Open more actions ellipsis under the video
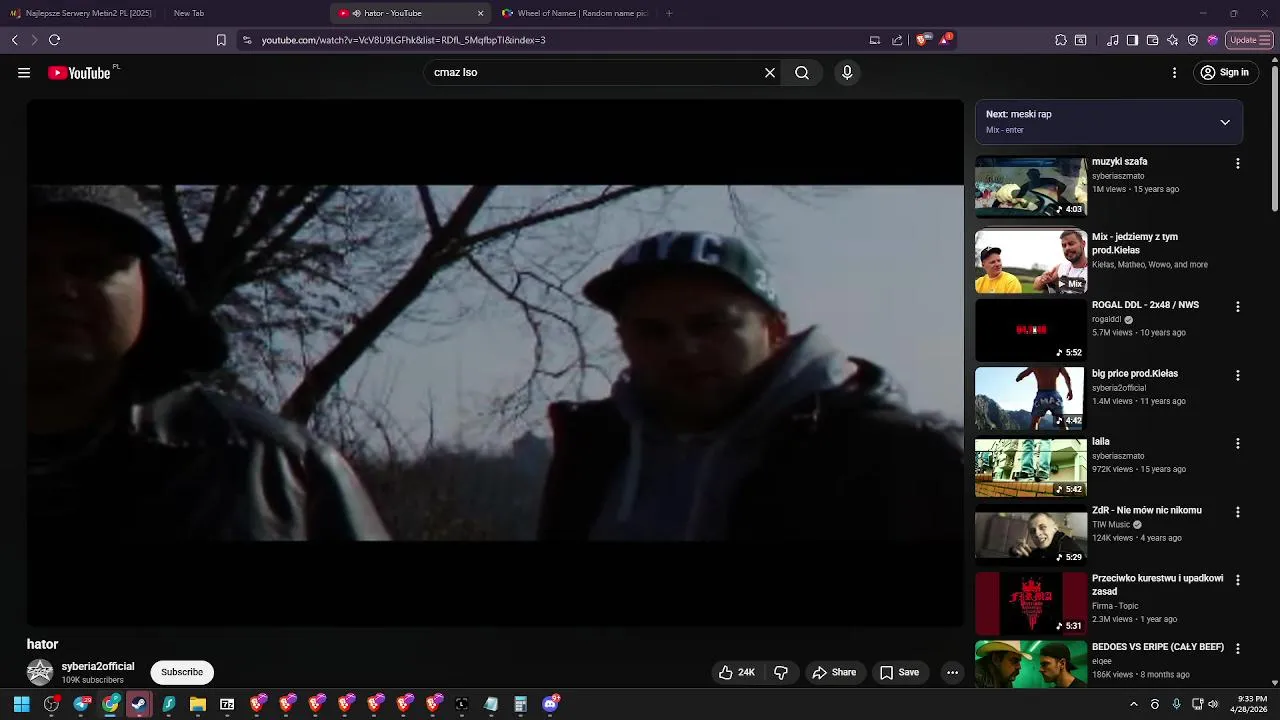1280x720 pixels. 952,672
